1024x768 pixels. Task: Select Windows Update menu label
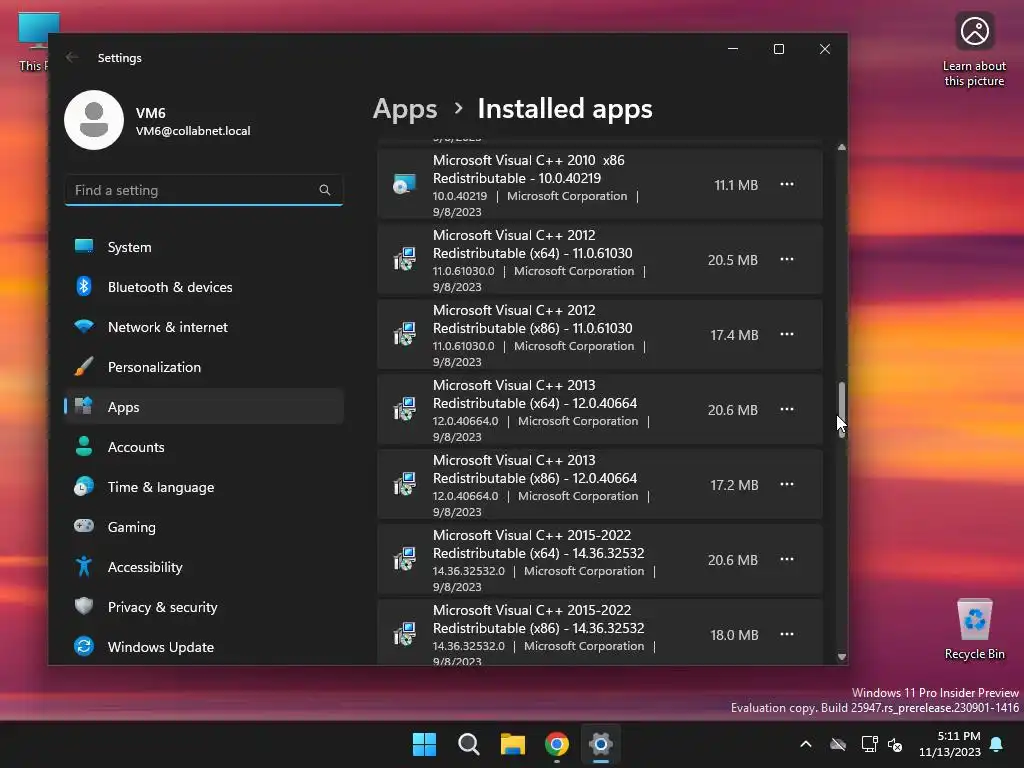click(x=161, y=647)
